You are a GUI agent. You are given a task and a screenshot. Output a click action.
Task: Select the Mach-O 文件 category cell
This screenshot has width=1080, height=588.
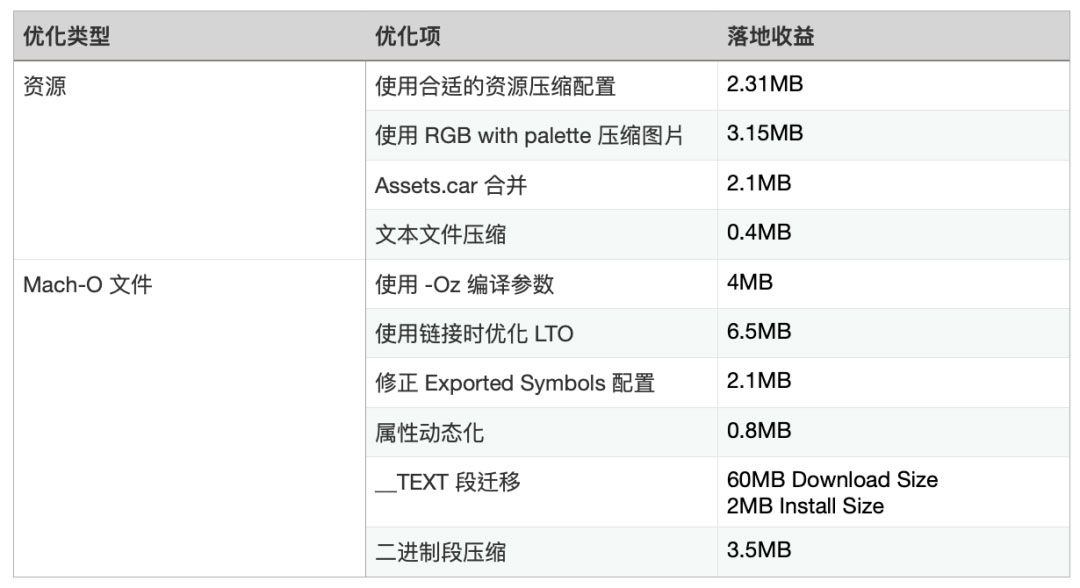pyautogui.click(x=88, y=284)
